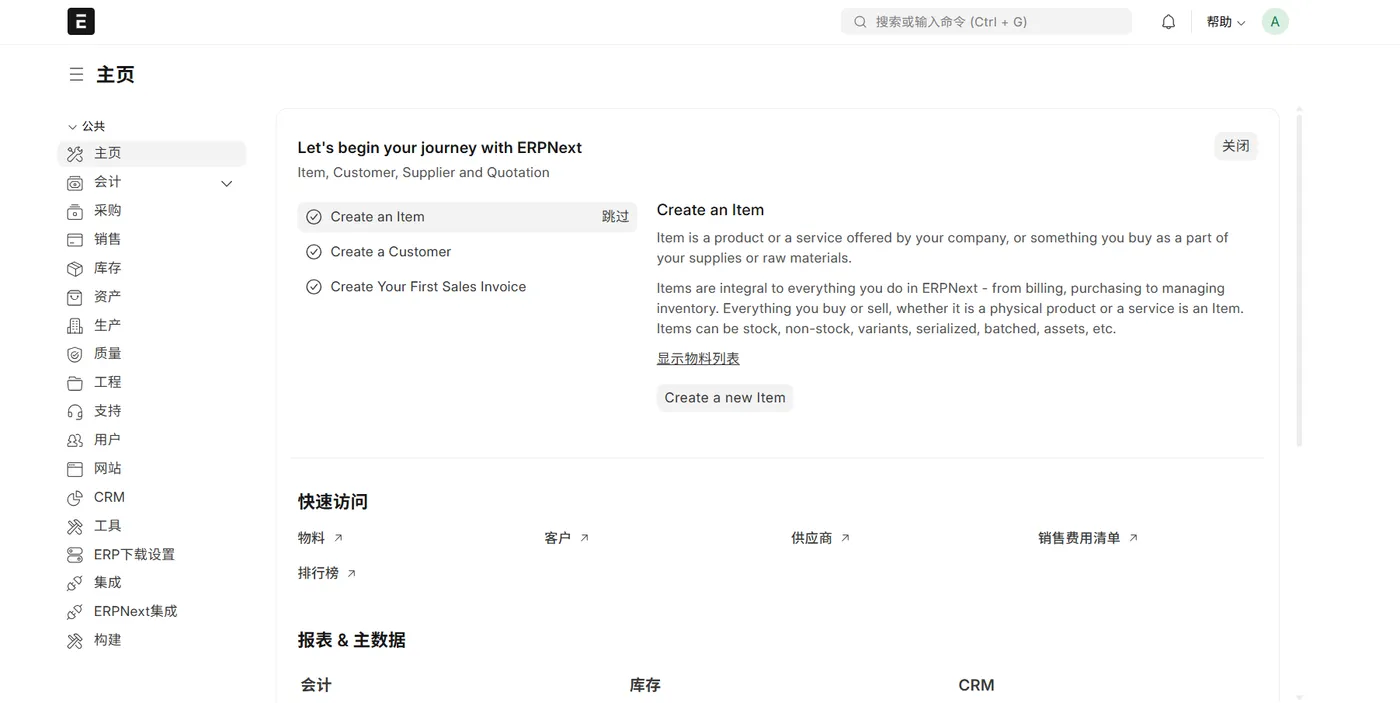Toggle the Create an Item step checkmark

pos(314,217)
